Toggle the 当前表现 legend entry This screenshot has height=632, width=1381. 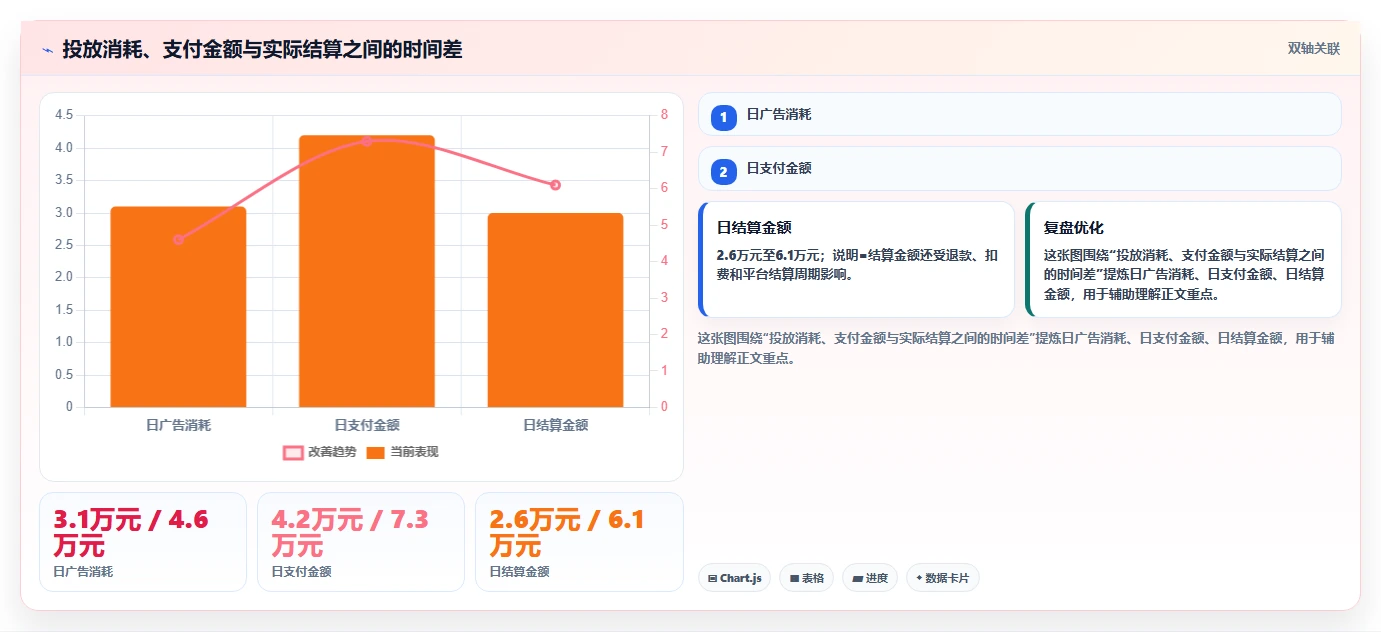point(402,452)
